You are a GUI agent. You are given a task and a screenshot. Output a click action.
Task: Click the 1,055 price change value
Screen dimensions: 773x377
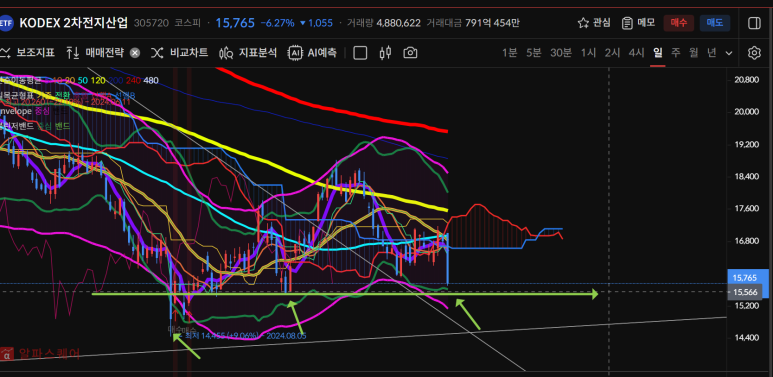316,23
